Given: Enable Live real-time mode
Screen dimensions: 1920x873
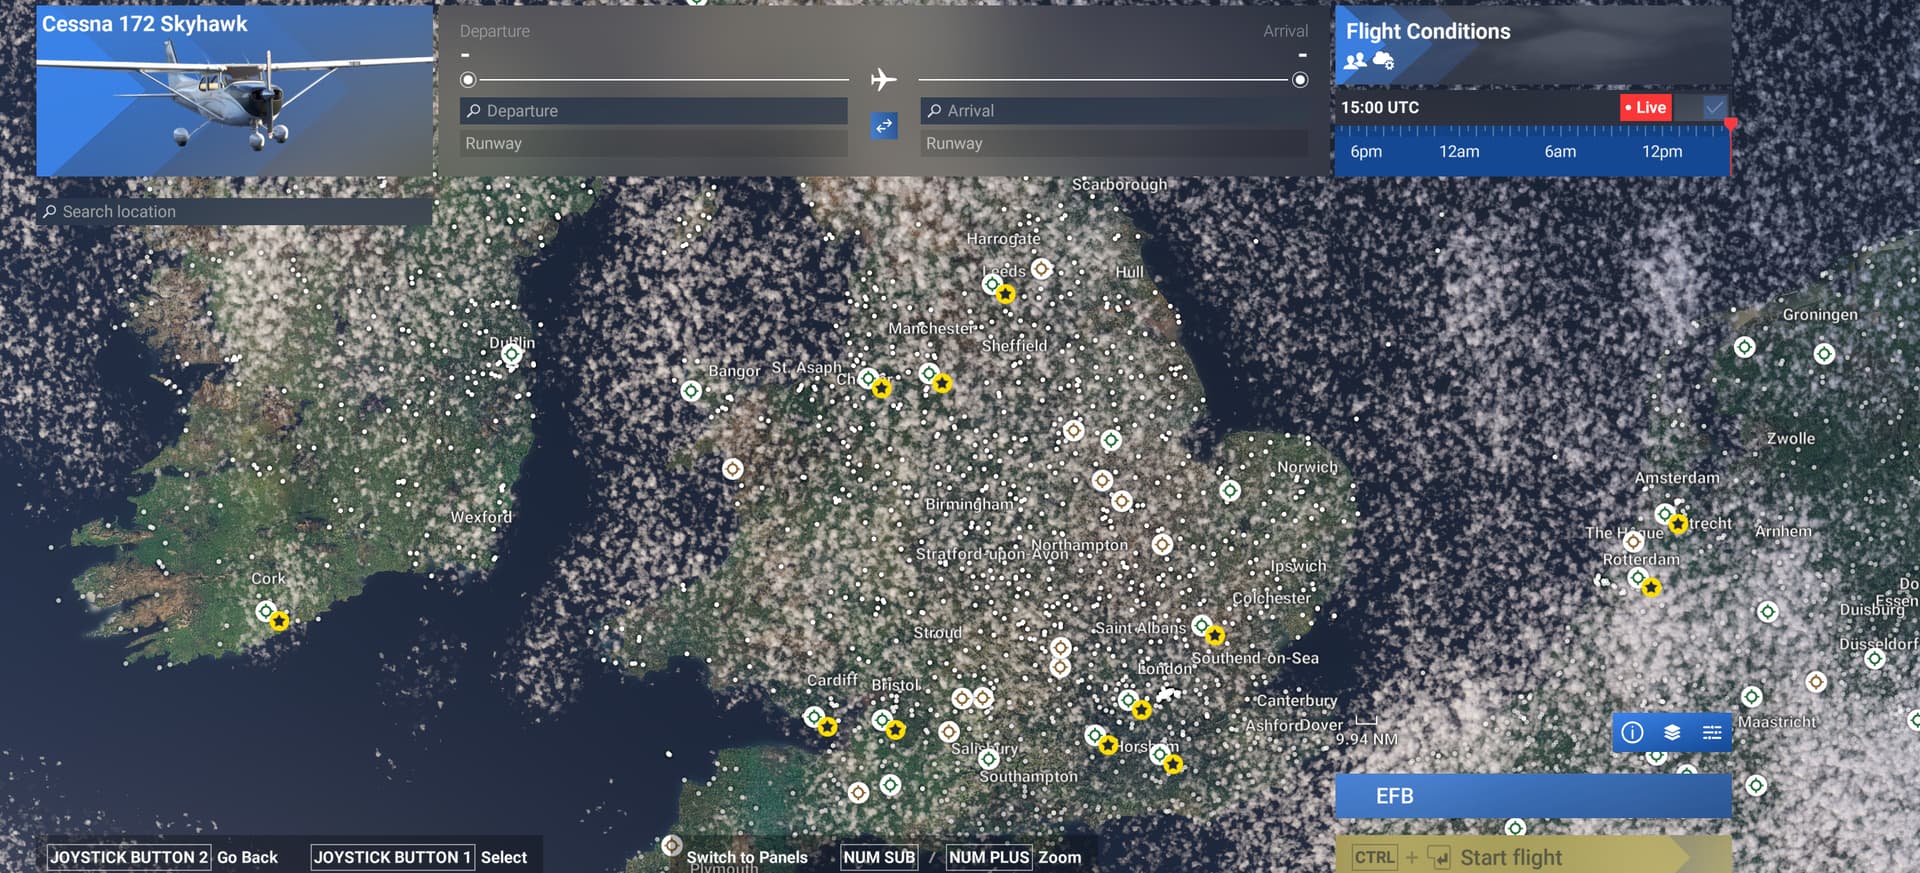Looking at the screenshot, I should (x=1645, y=108).
